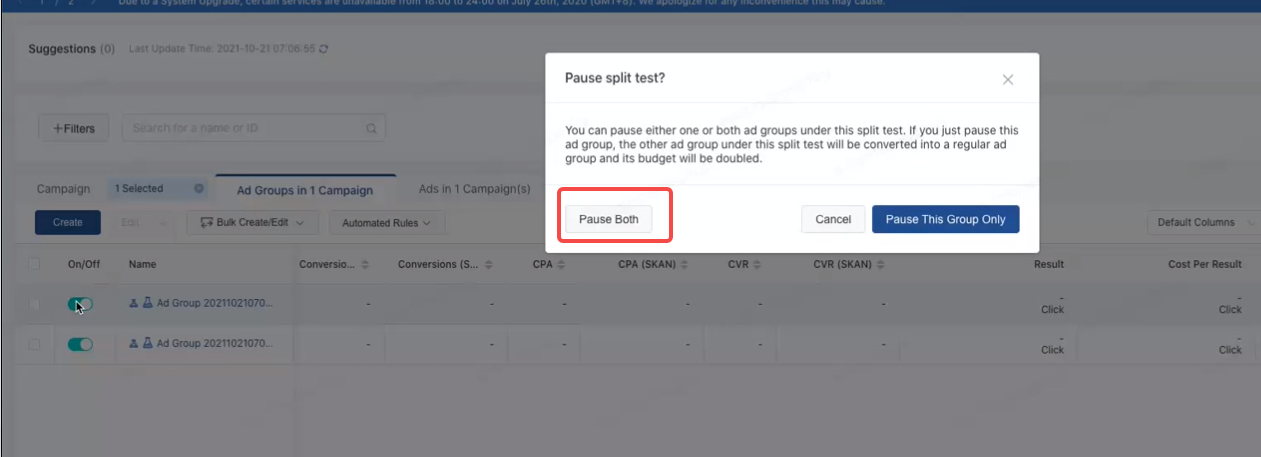Click the magnifier icon in the search box

click(x=371, y=129)
